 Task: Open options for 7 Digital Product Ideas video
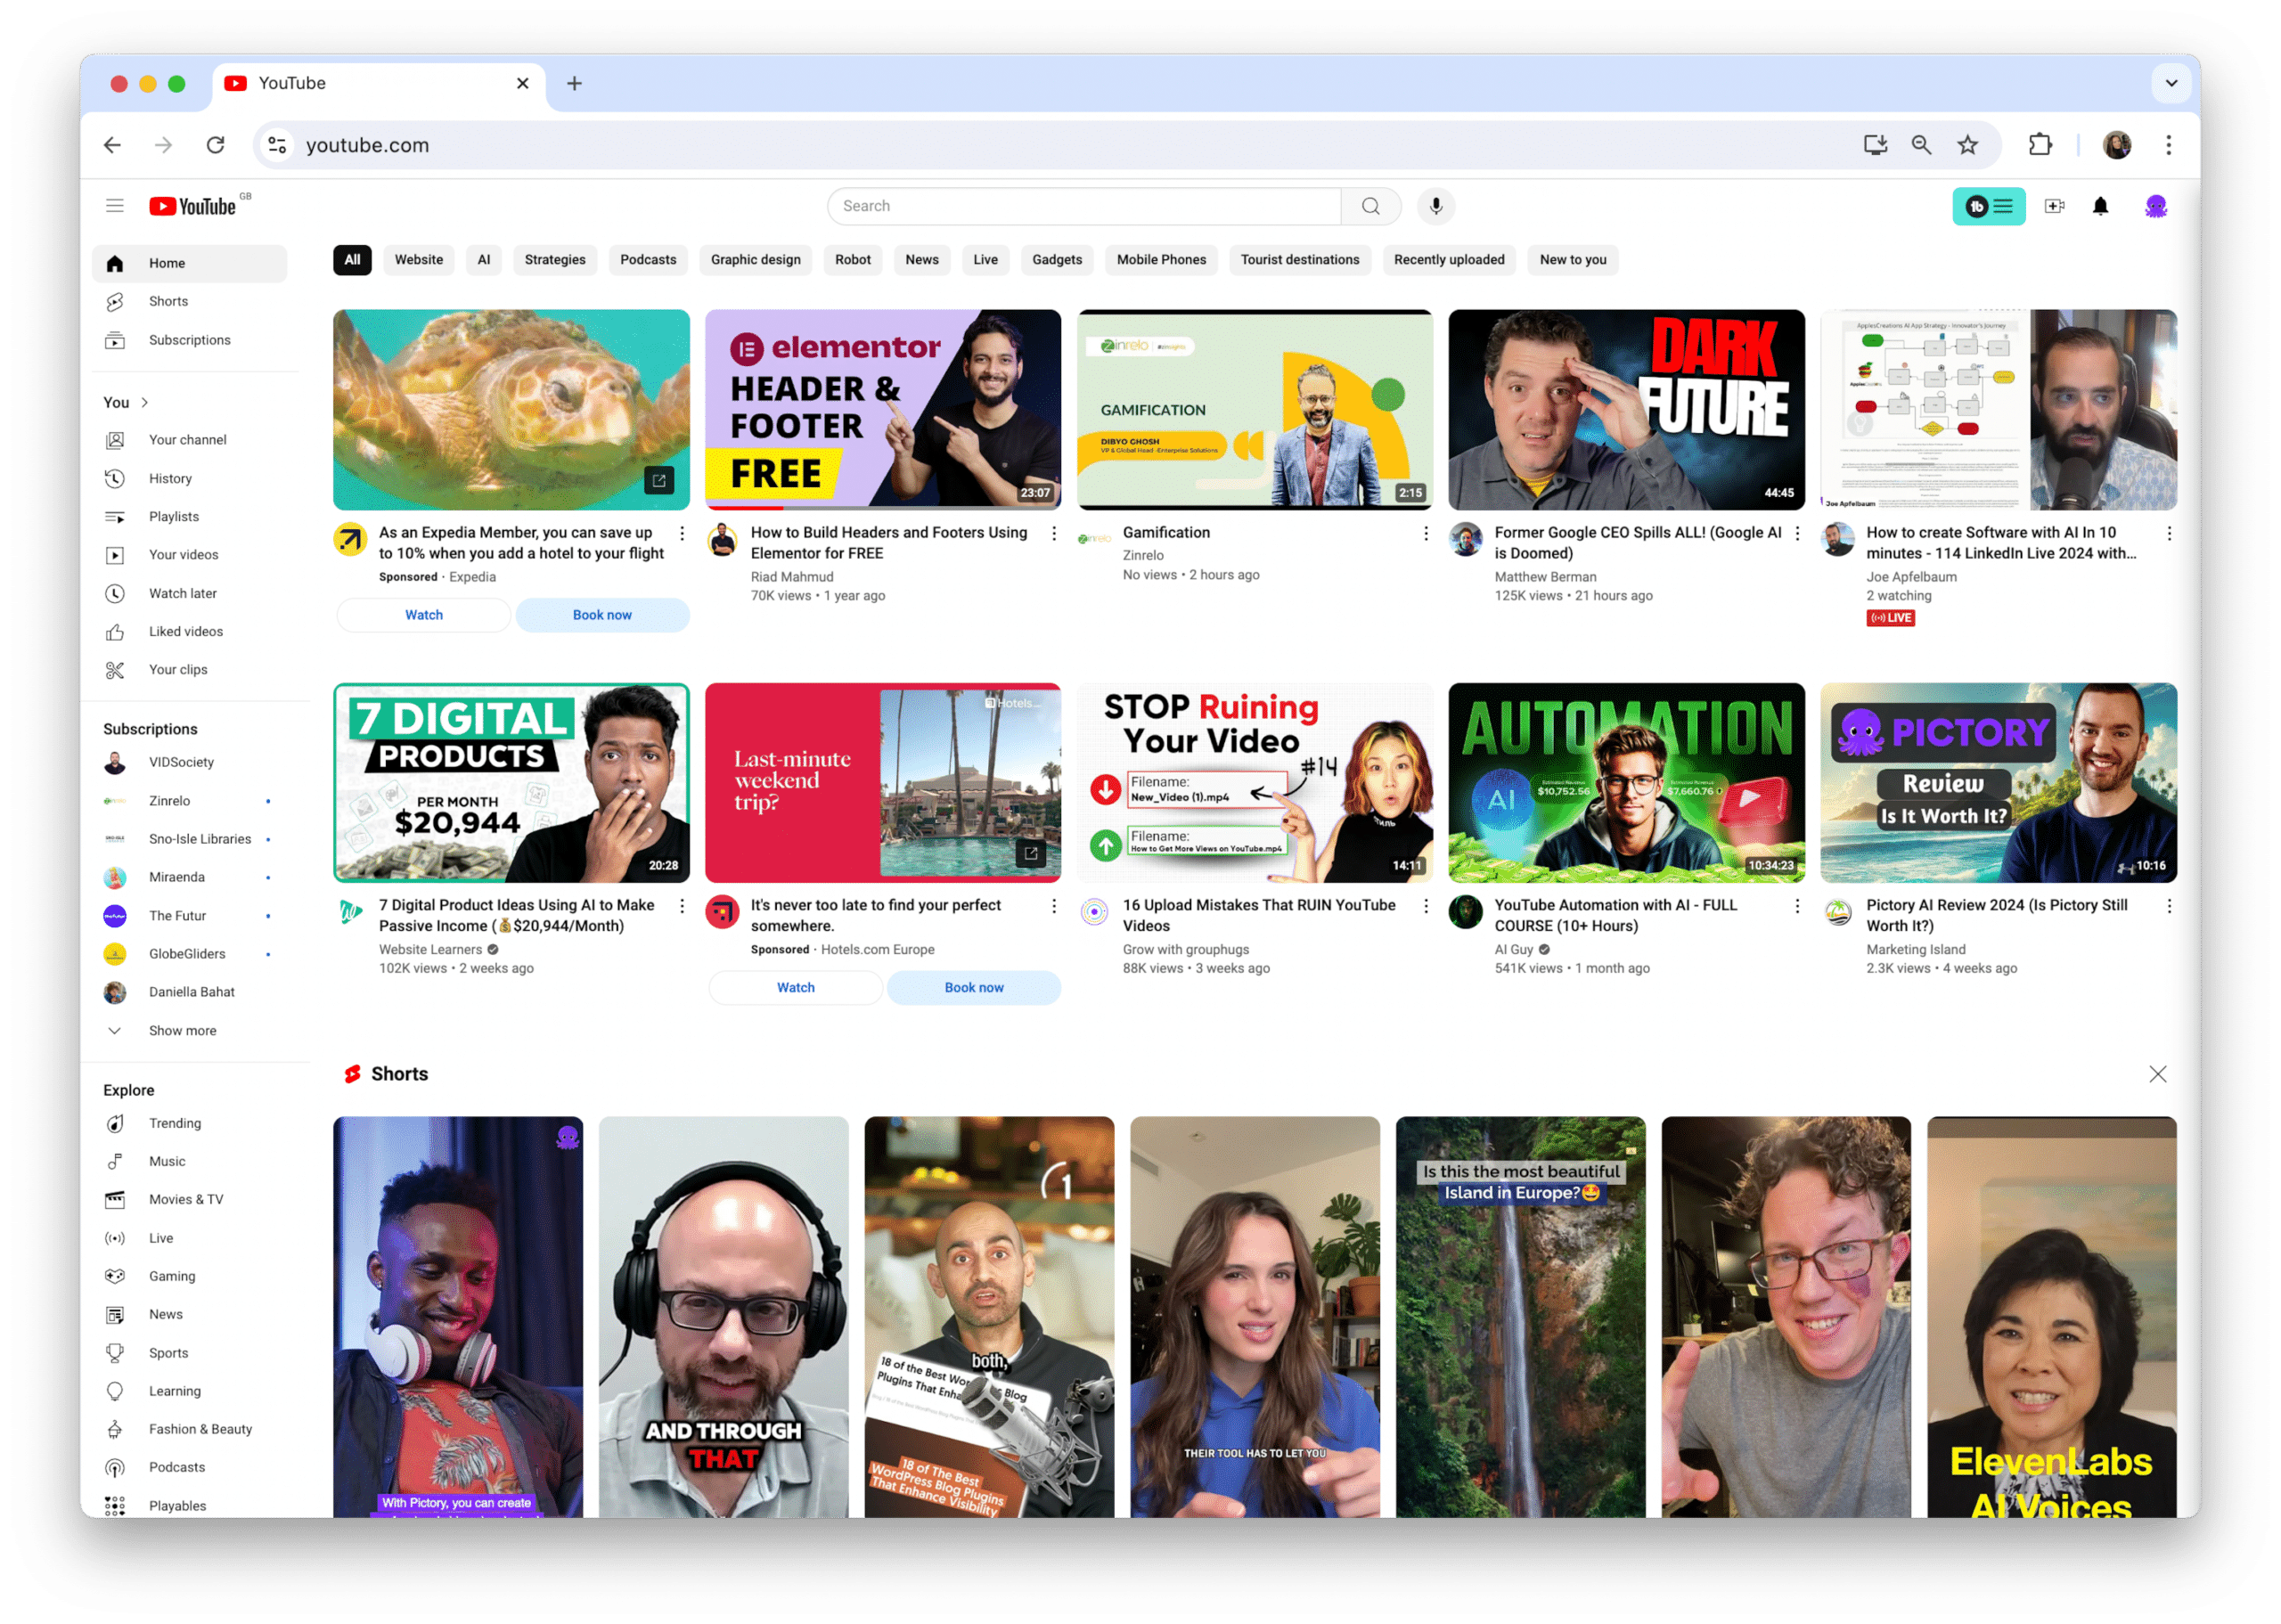point(682,906)
